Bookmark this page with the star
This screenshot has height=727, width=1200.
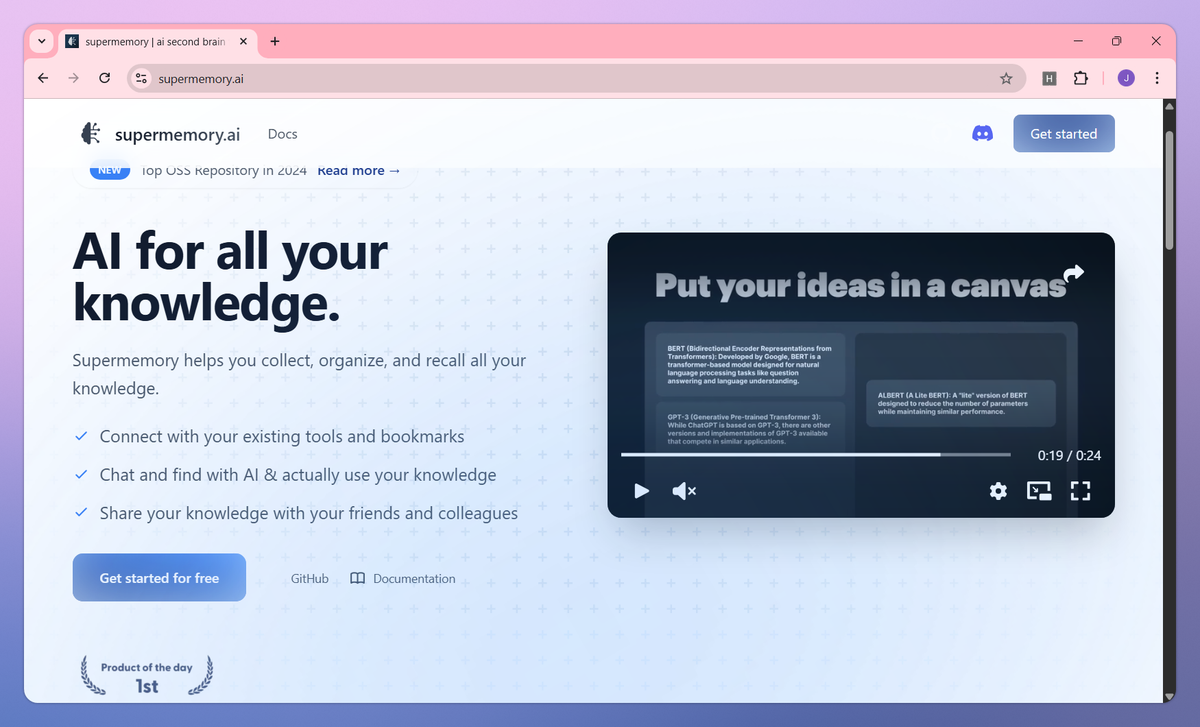click(x=1006, y=78)
